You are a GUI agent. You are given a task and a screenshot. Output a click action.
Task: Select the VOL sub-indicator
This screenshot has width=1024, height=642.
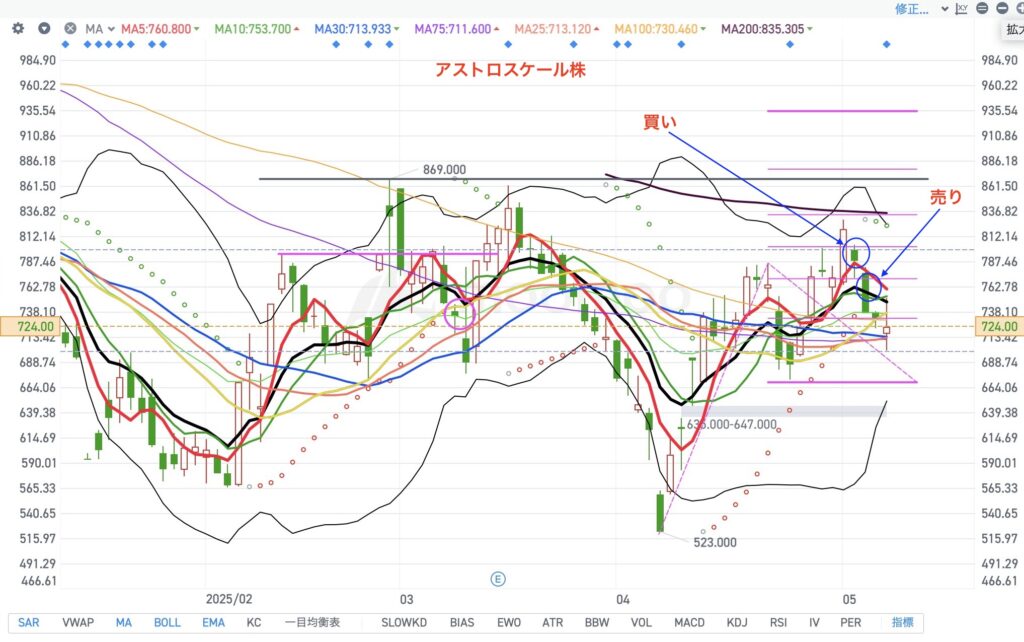pyautogui.click(x=641, y=622)
